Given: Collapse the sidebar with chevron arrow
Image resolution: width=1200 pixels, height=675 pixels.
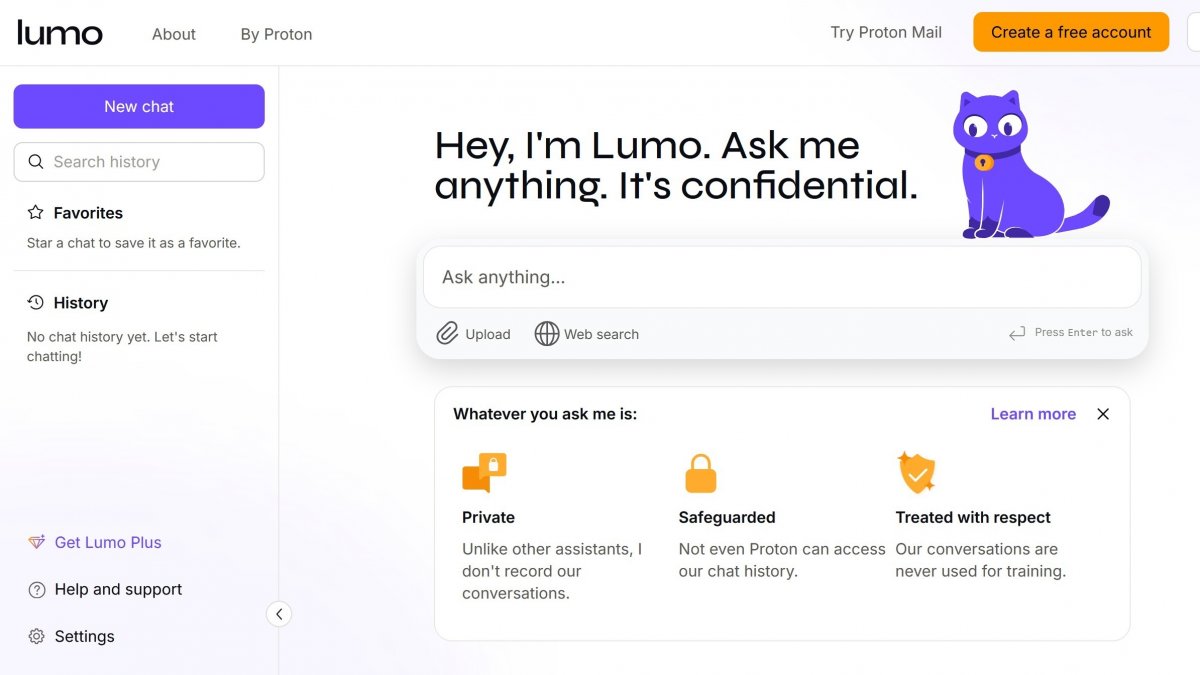Looking at the screenshot, I should click(279, 614).
